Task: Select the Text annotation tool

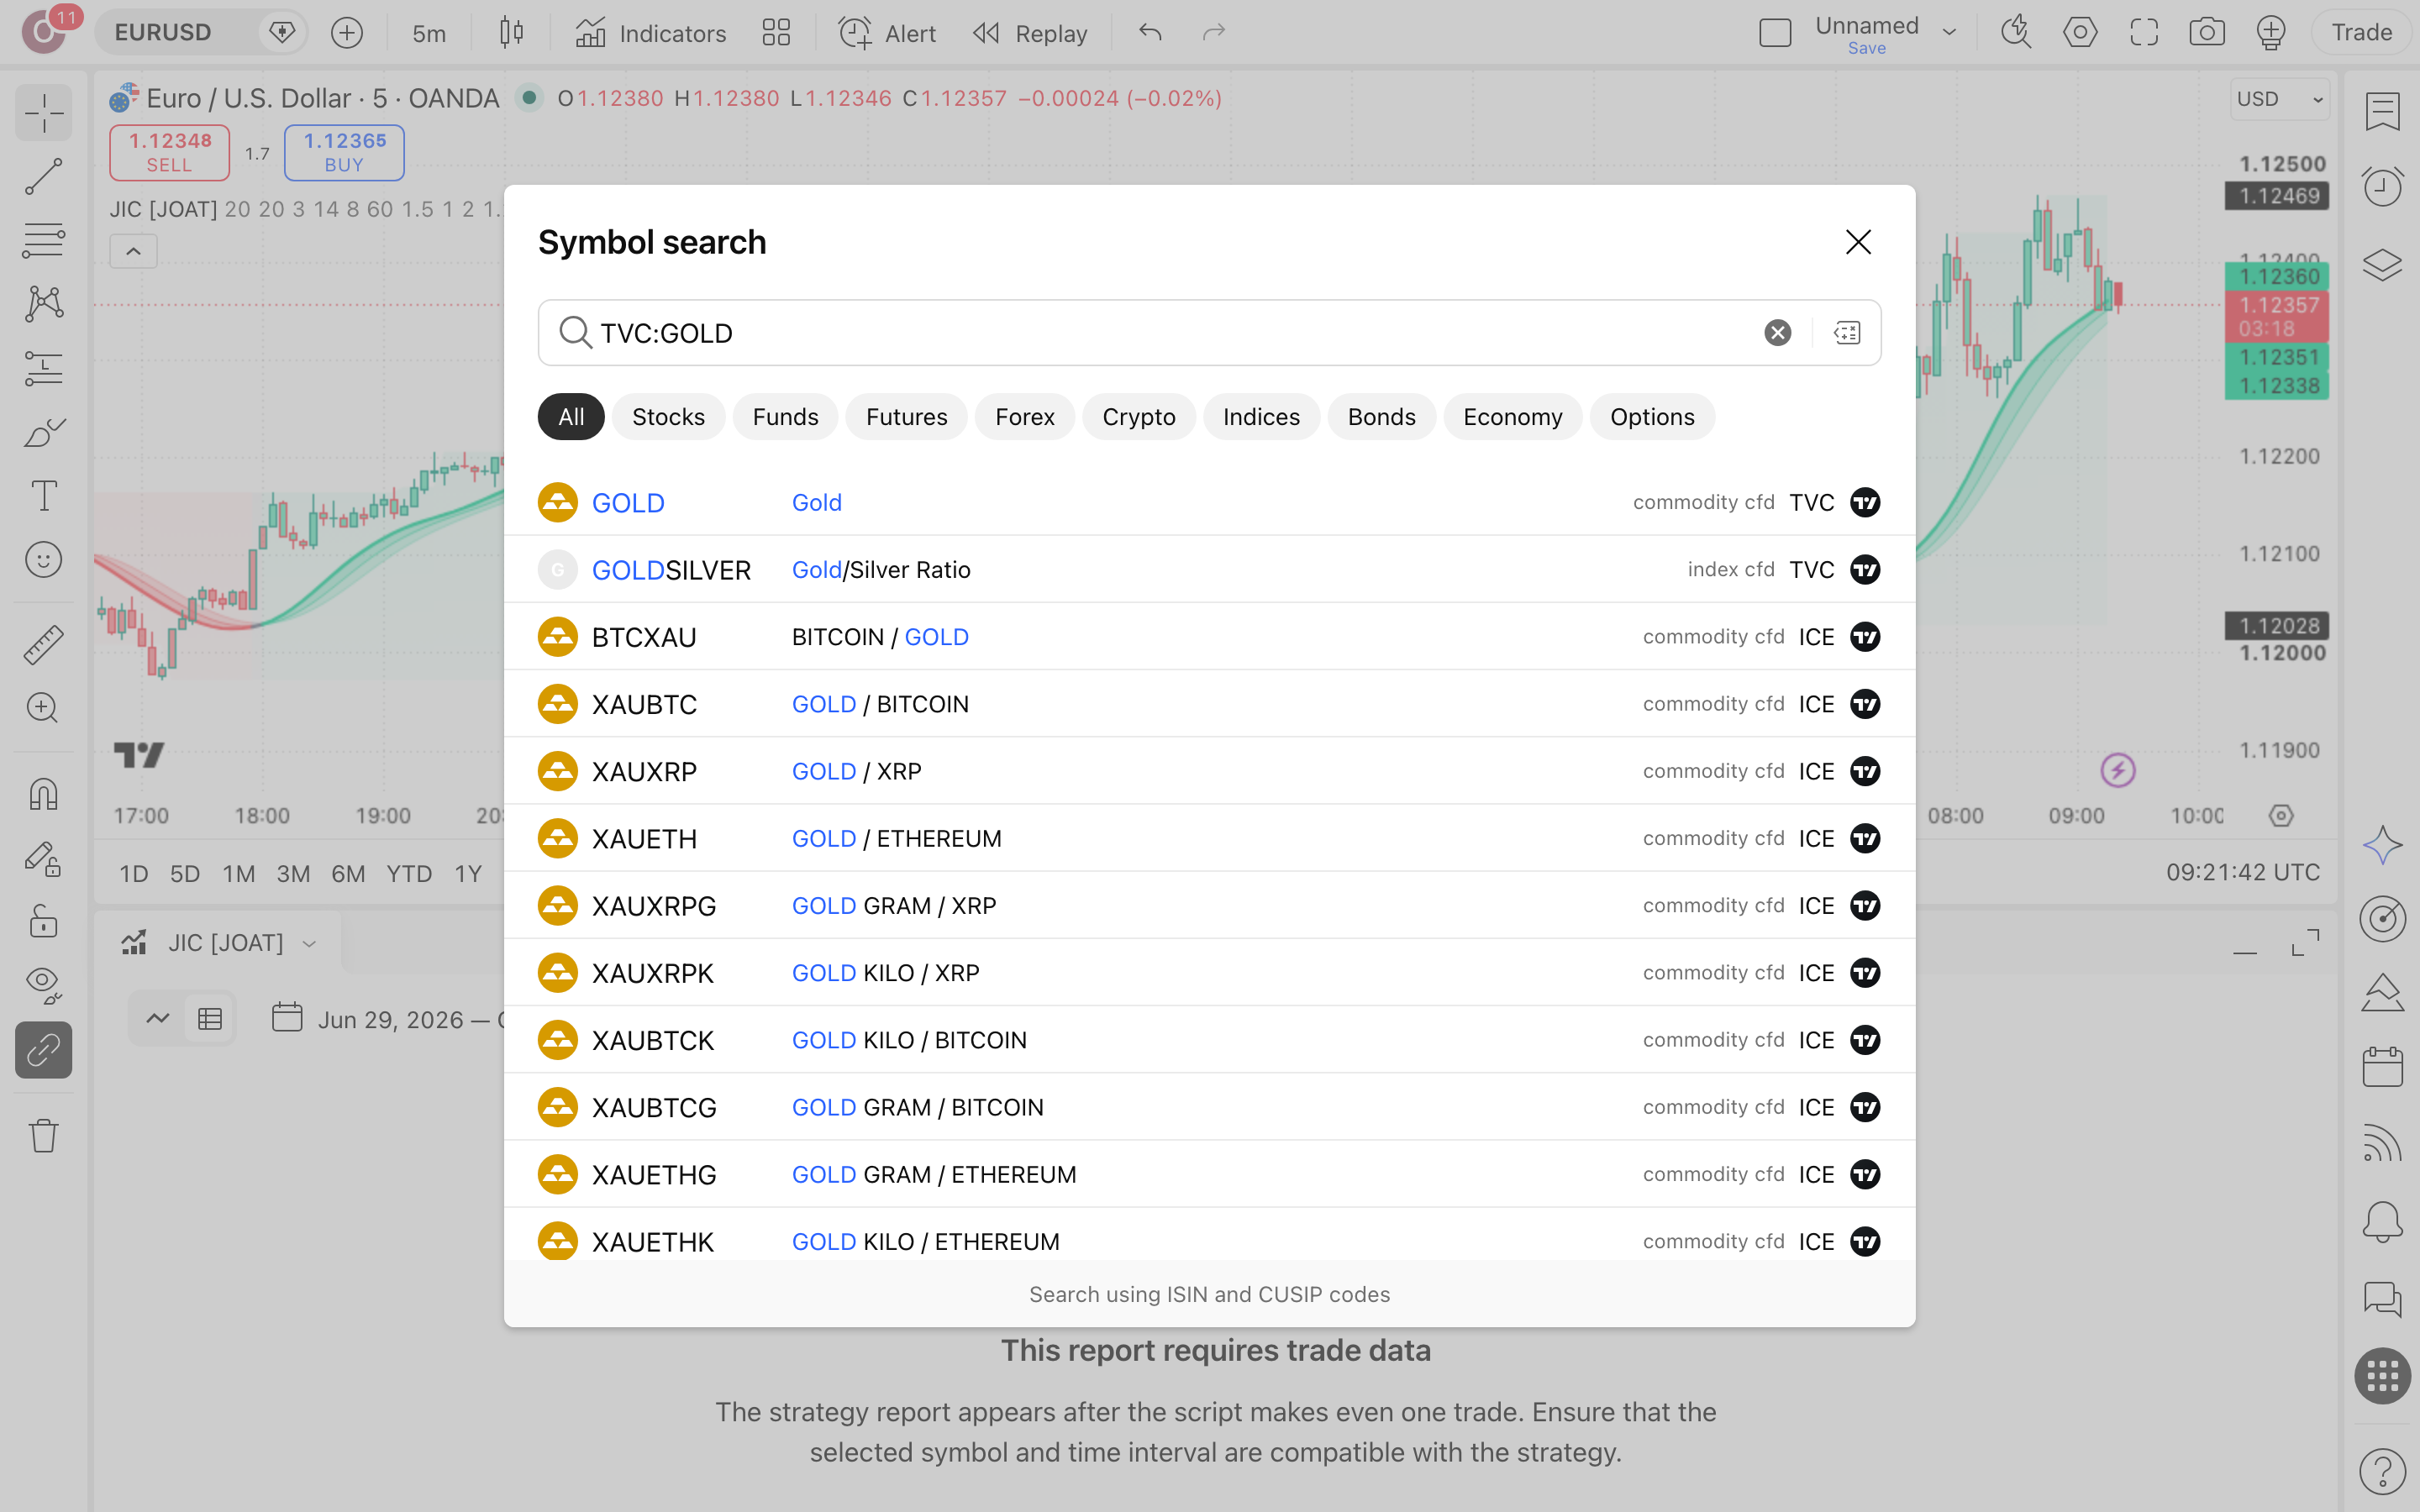Action: [43, 496]
